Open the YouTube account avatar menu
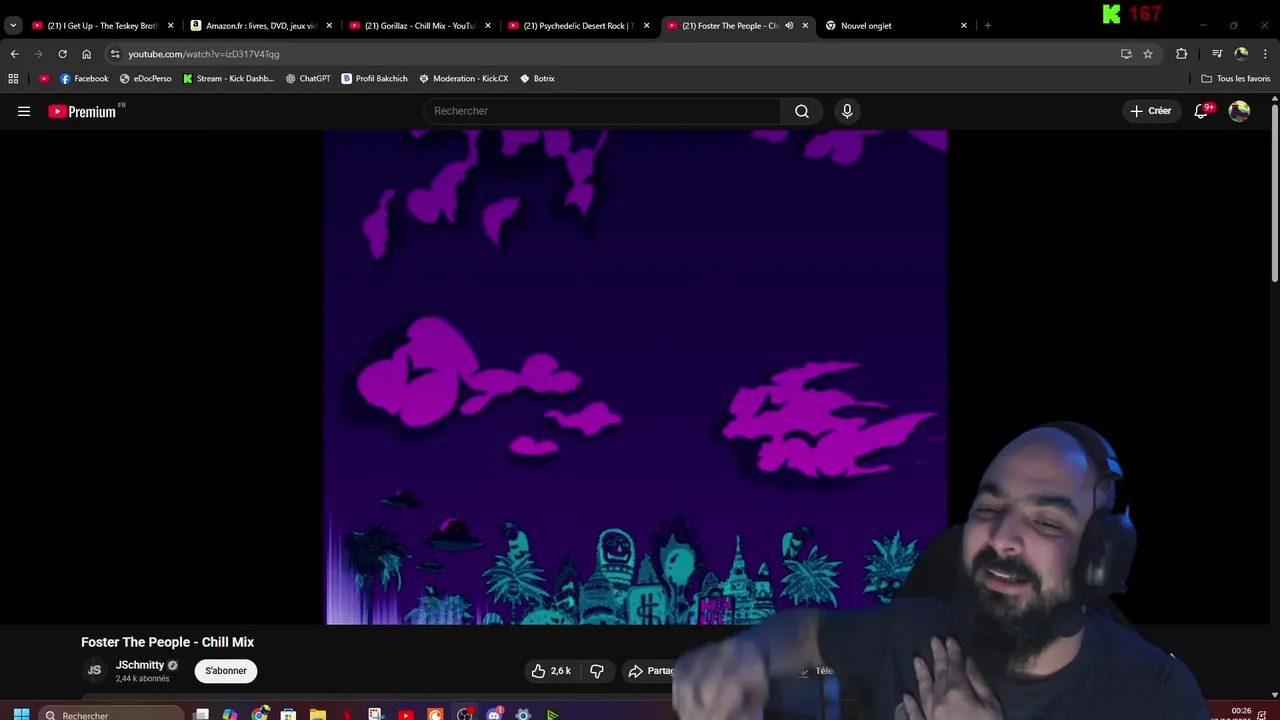This screenshot has width=1280, height=720. [1239, 111]
